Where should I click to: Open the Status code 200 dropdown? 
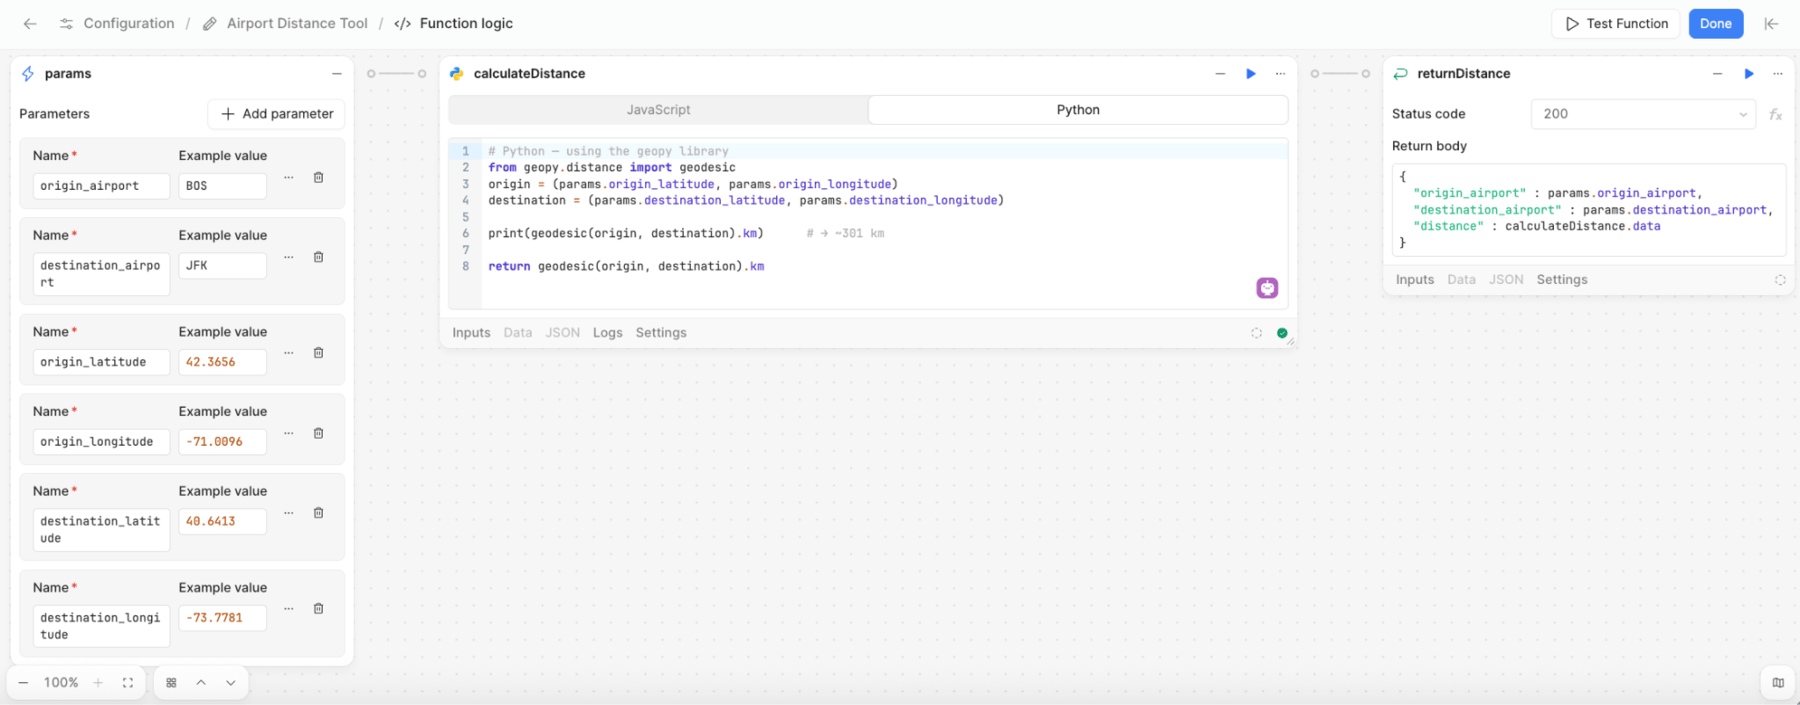click(1643, 114)
